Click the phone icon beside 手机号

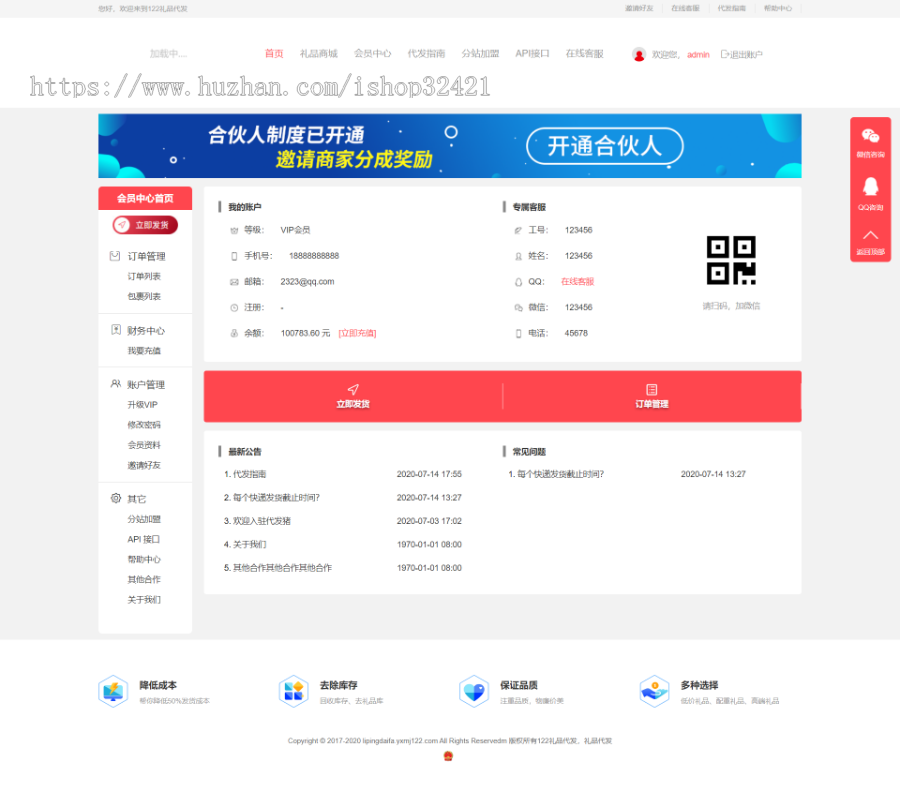point(234,256)
